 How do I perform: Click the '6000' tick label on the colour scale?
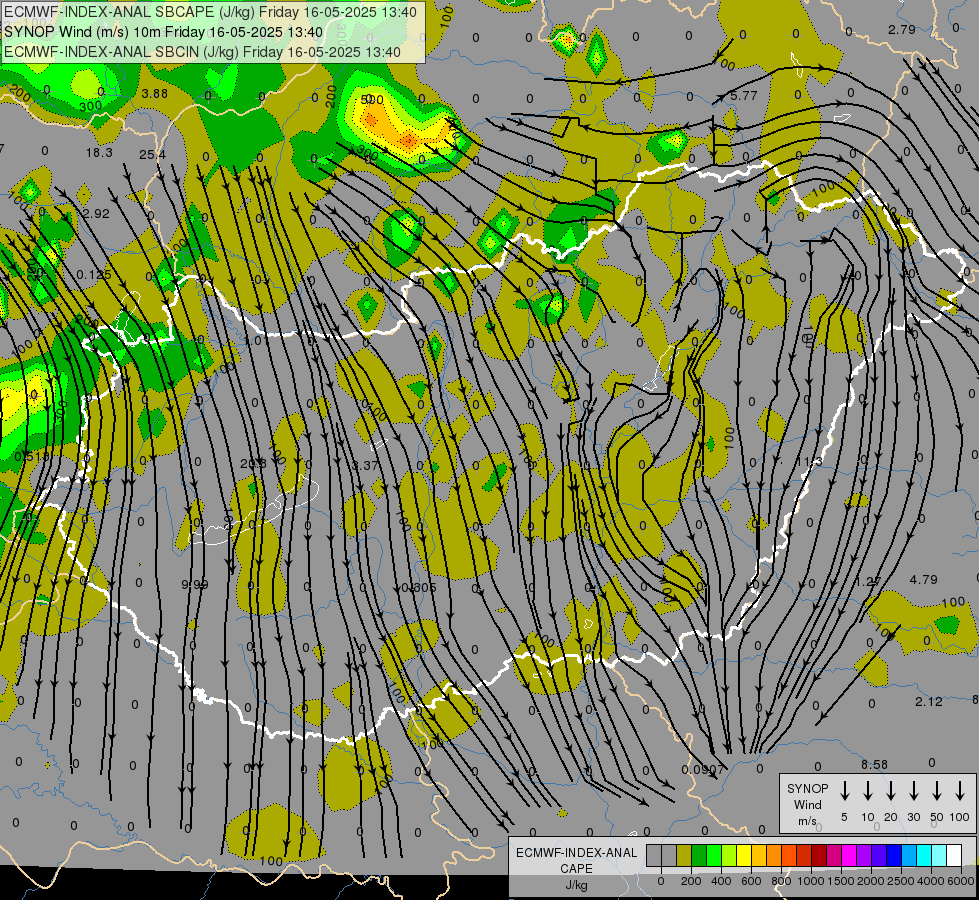pyautogui.click(x=961, y=881)
